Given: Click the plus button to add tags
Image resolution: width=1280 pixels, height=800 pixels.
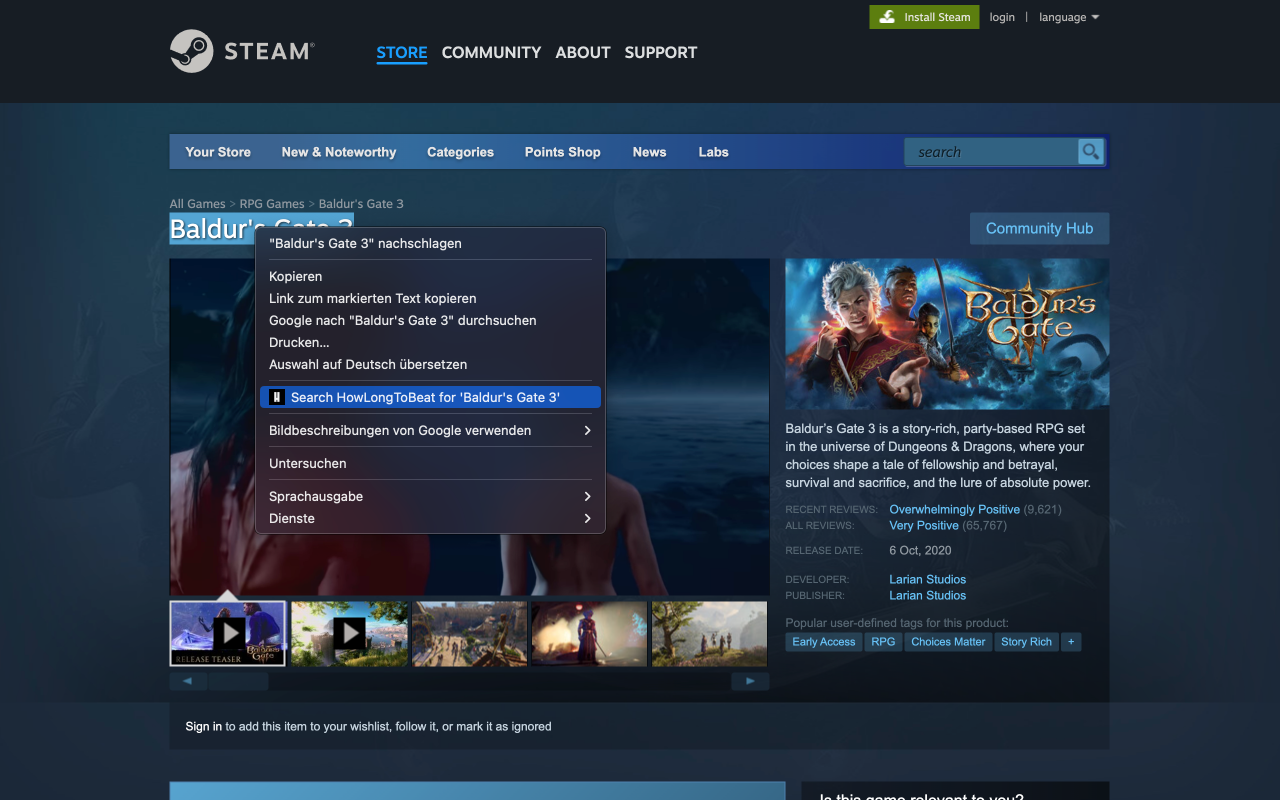Looking at the screenshot, I should coord(1071,642).
